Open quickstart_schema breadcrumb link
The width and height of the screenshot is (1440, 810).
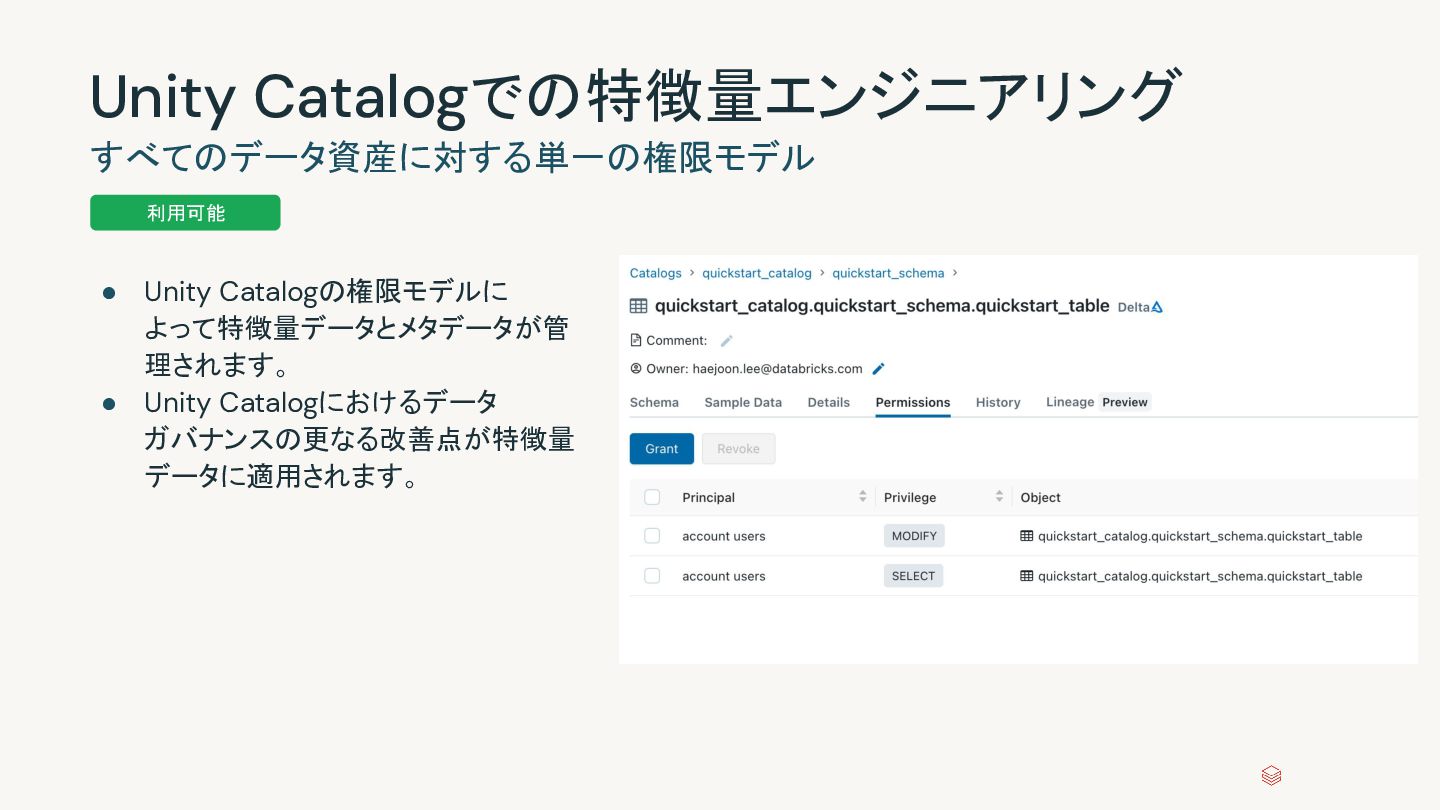click(x=888, y=273)
